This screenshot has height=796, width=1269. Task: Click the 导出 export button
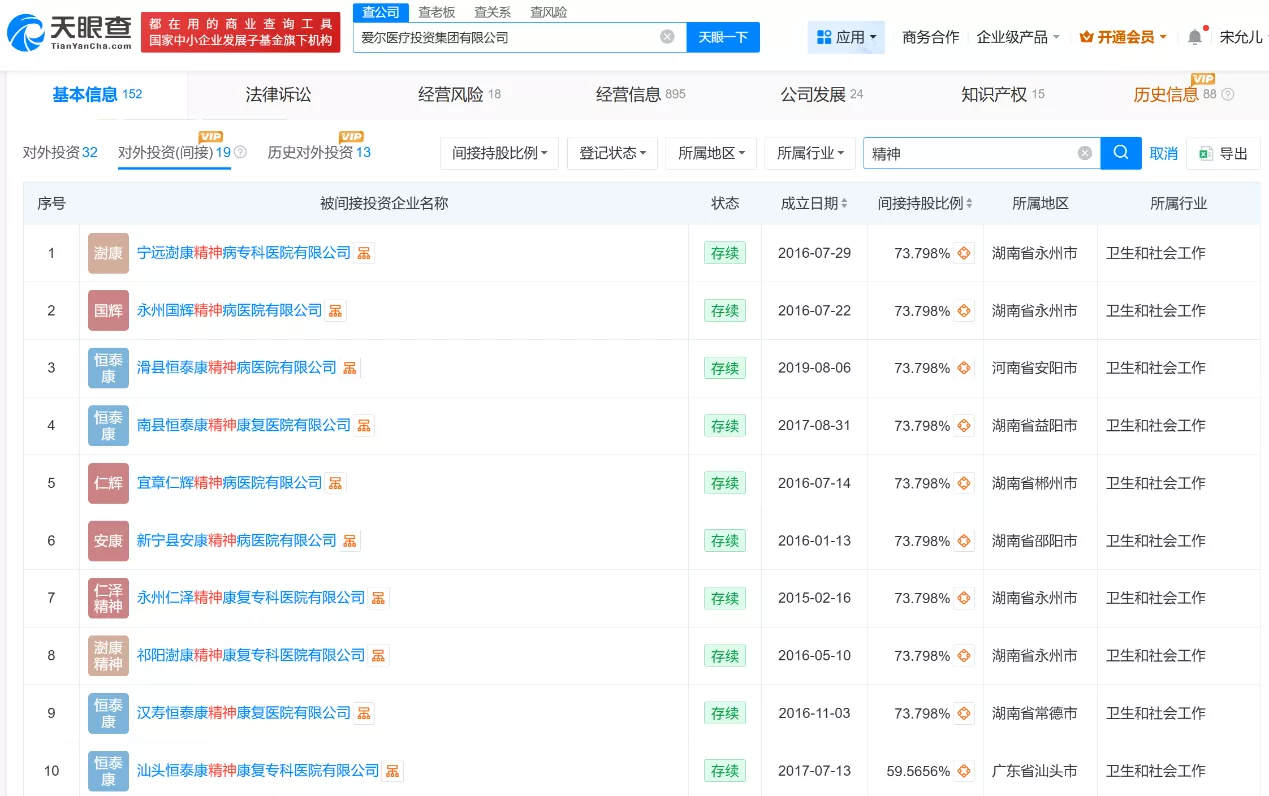click(1223, 153)
